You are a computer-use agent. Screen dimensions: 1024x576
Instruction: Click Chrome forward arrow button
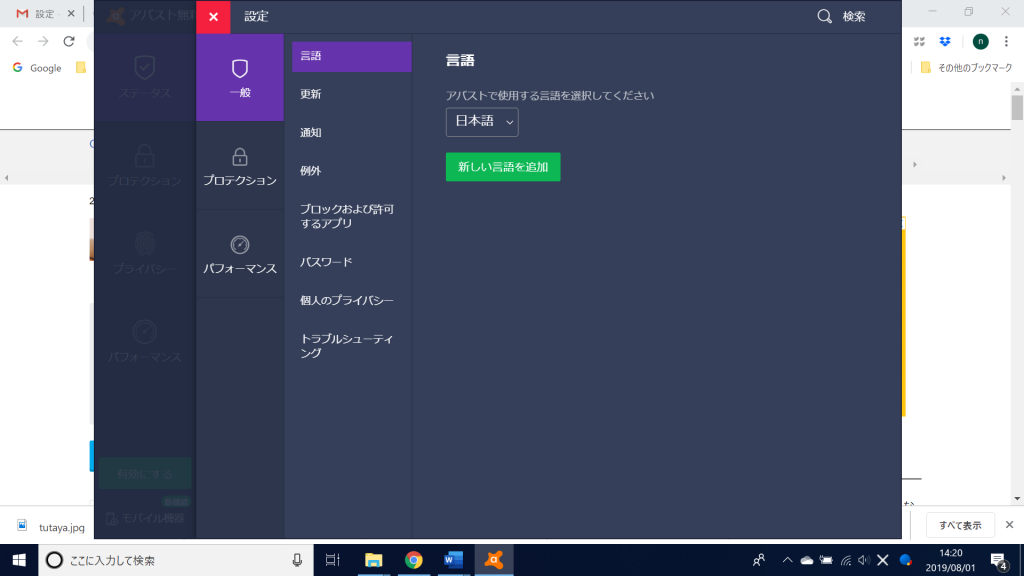click(43, 41)
